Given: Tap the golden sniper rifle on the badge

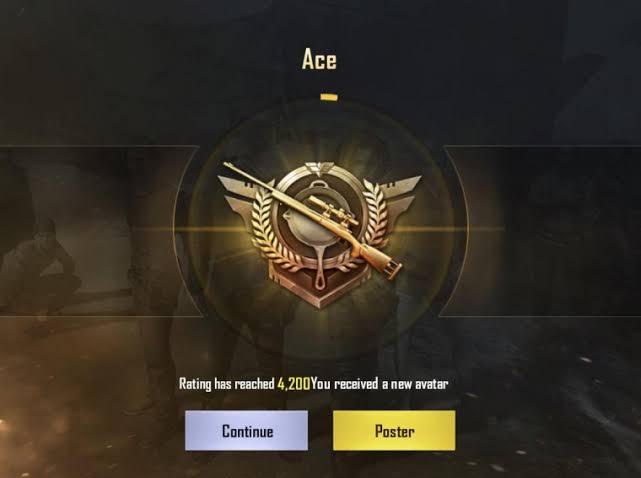Looking at the screenshot, I should (313, 221).
